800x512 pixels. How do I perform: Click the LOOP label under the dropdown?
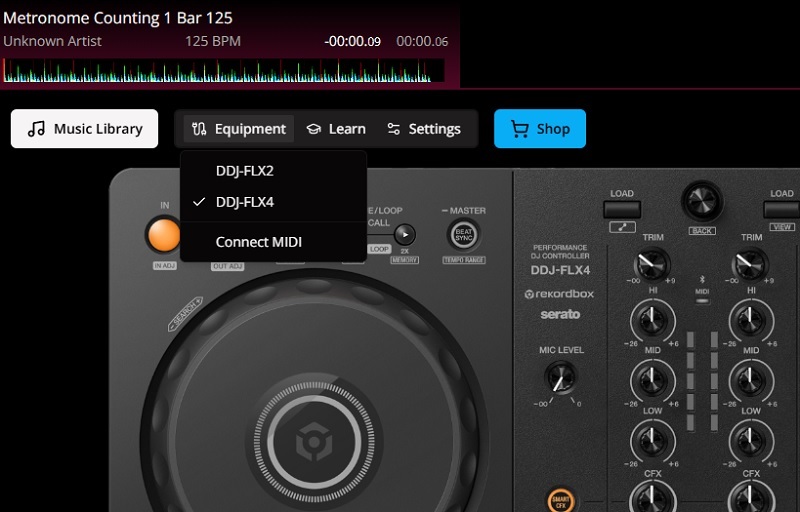tap(379, 249)
